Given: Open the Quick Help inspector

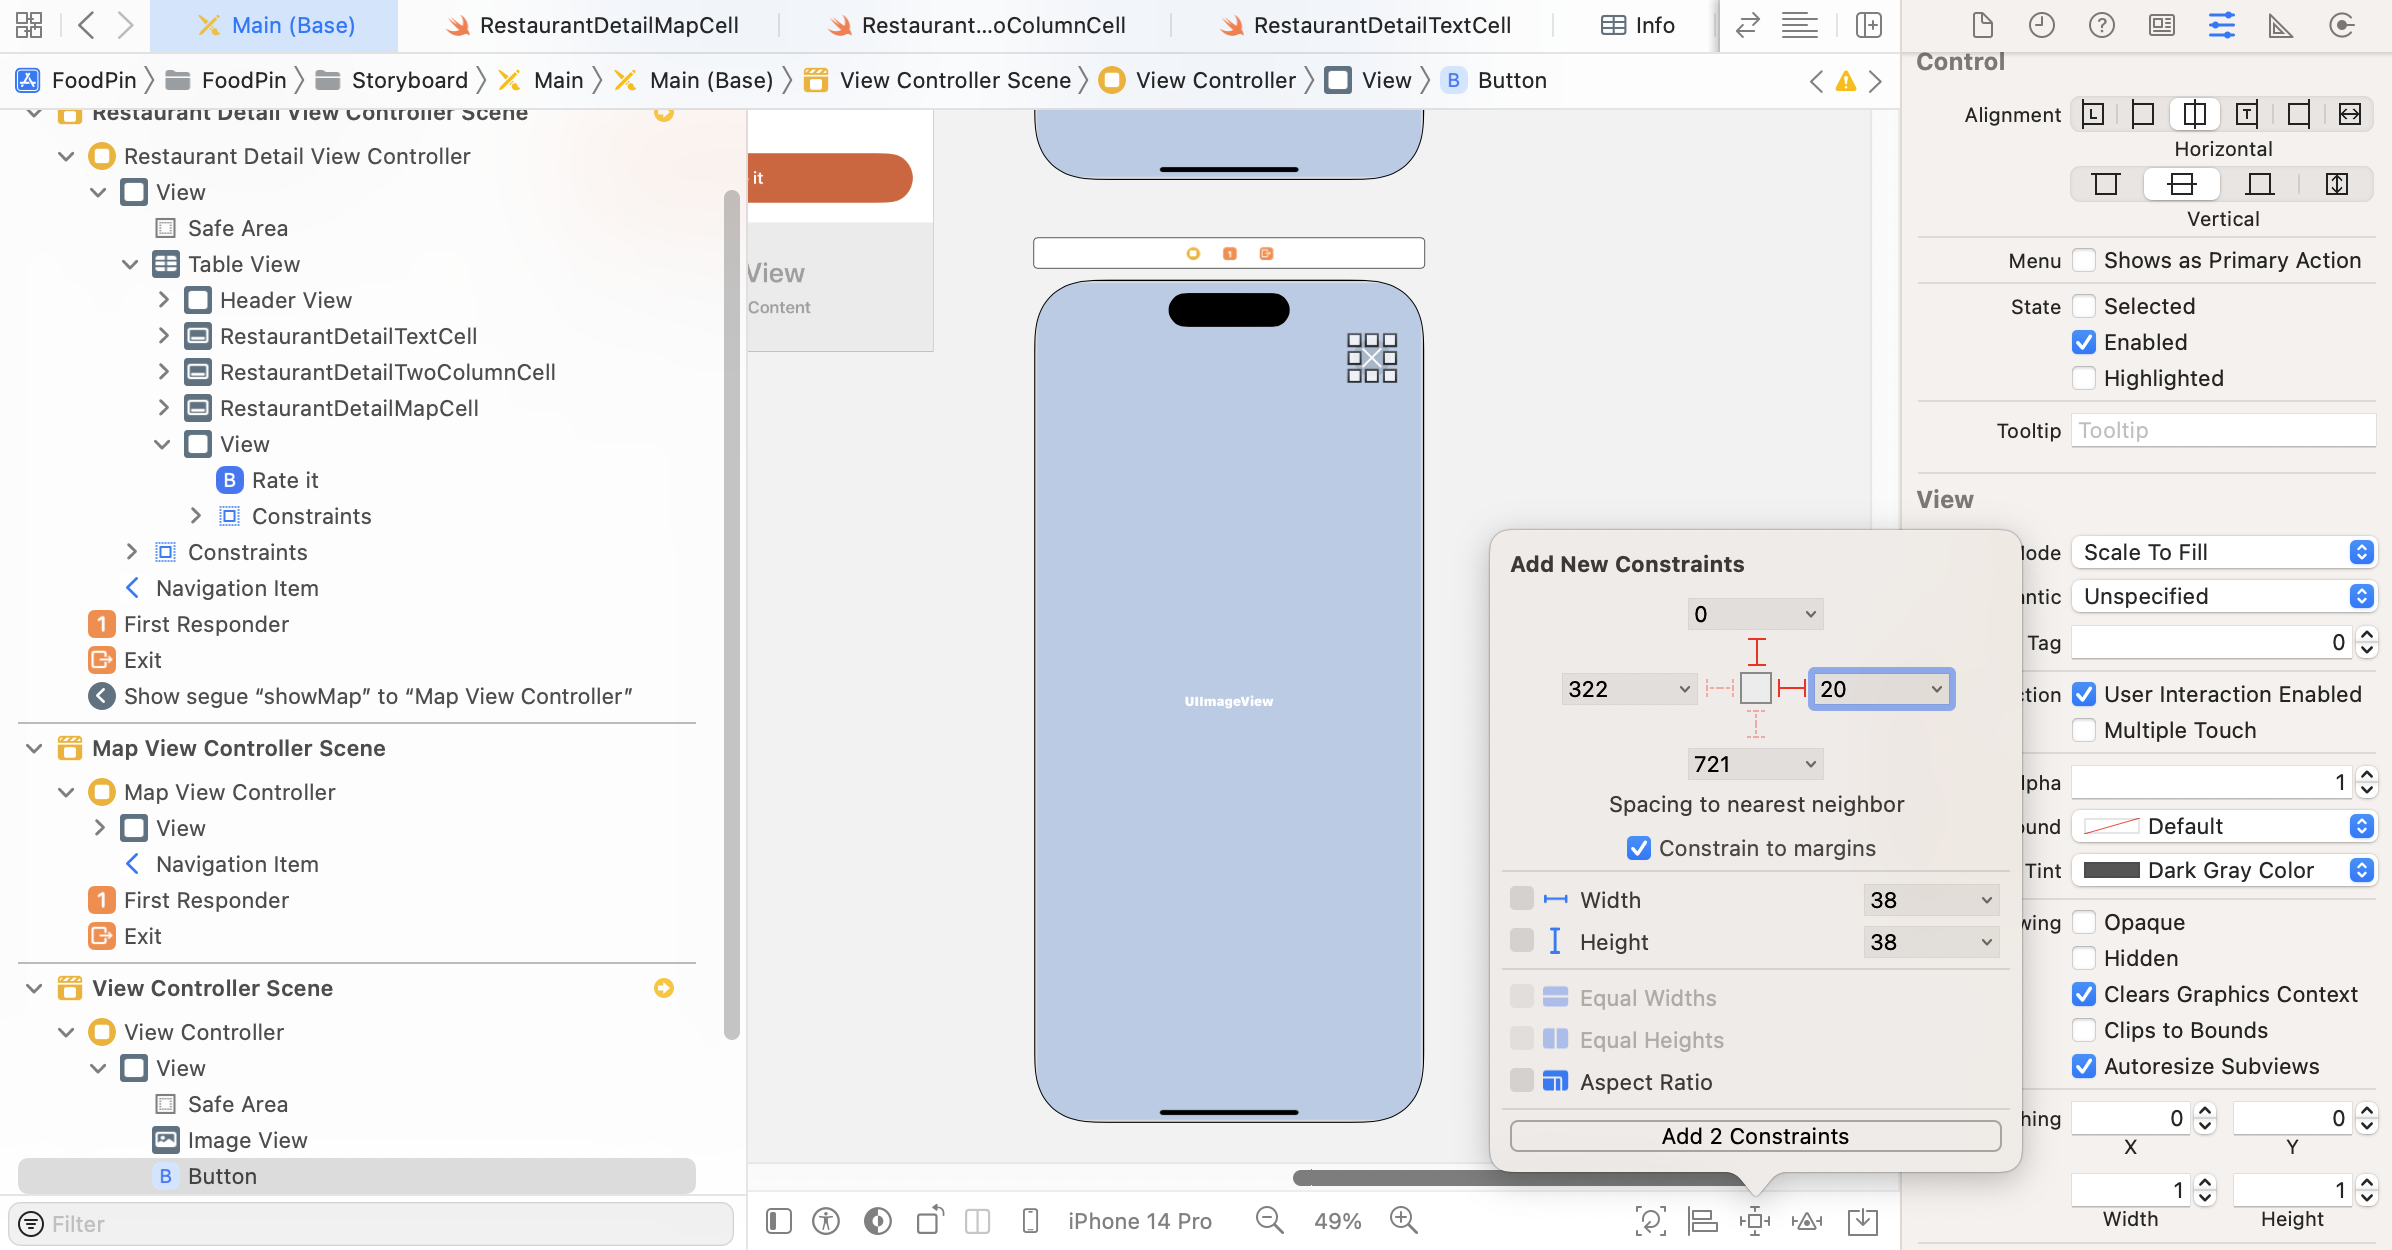Looking at the screenshot, I should (x=2102, y=25).
